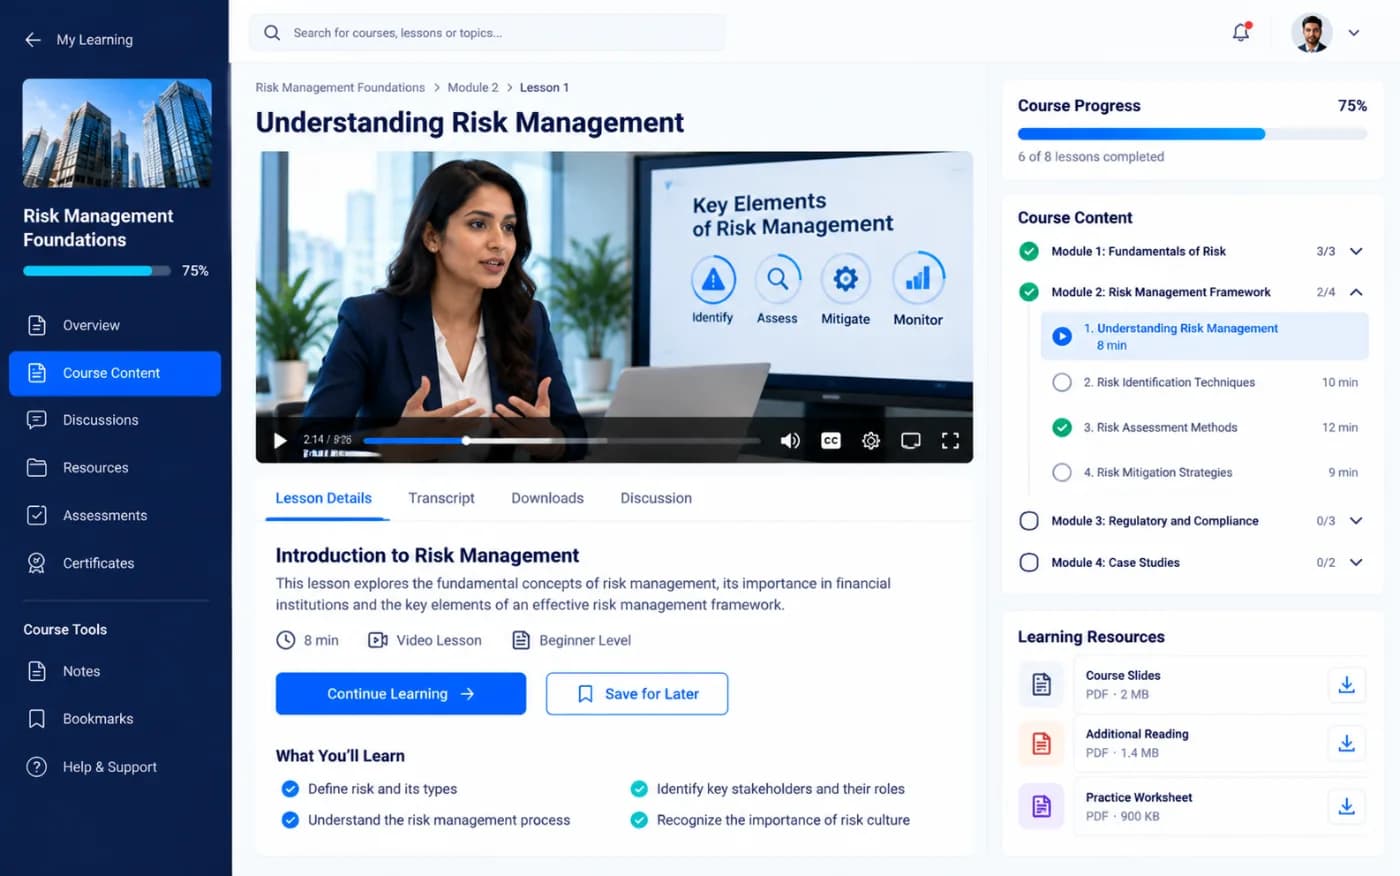Select Course Content sidebar item
1400x876 pixels.
115,373
